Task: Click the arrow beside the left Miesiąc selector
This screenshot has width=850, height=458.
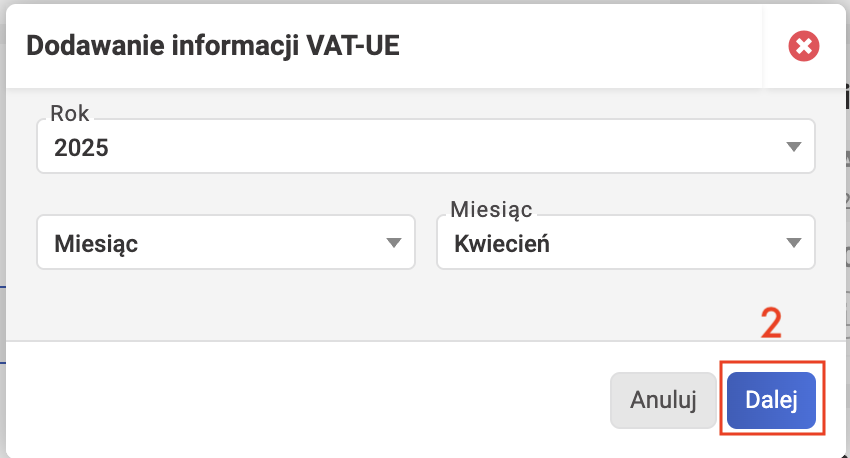Action: 394,243
